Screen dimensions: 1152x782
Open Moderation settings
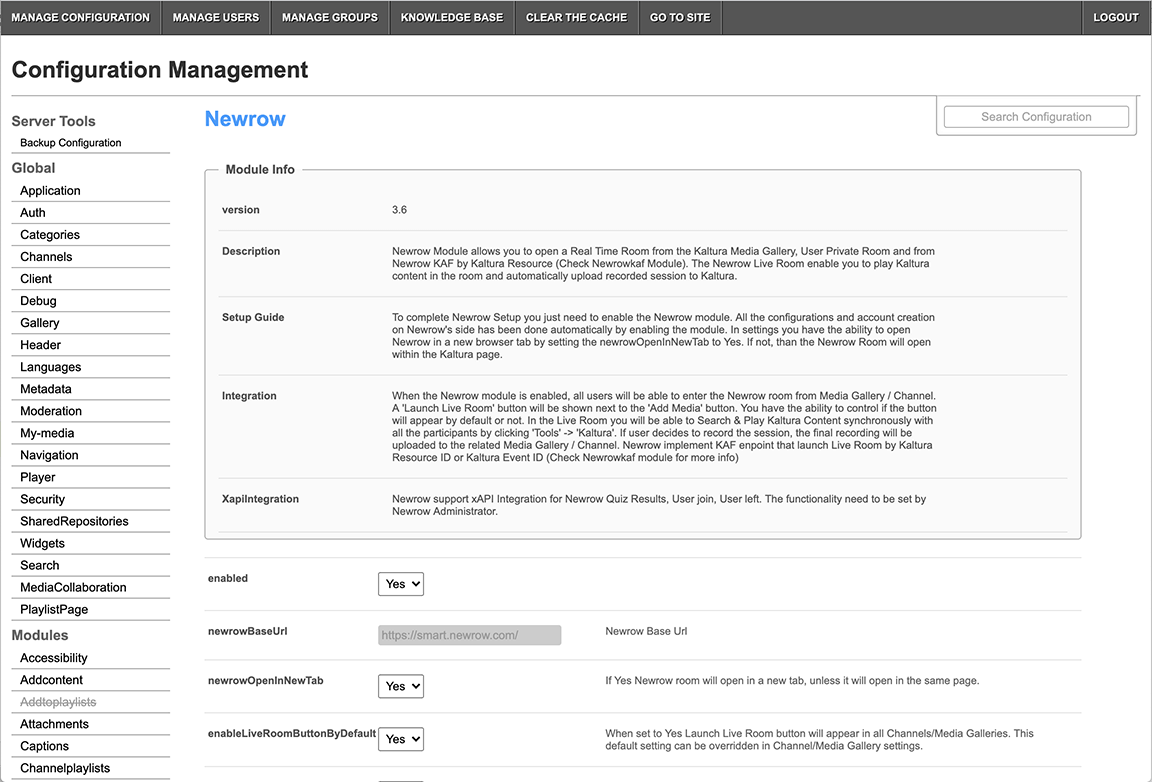coord(51,411)
